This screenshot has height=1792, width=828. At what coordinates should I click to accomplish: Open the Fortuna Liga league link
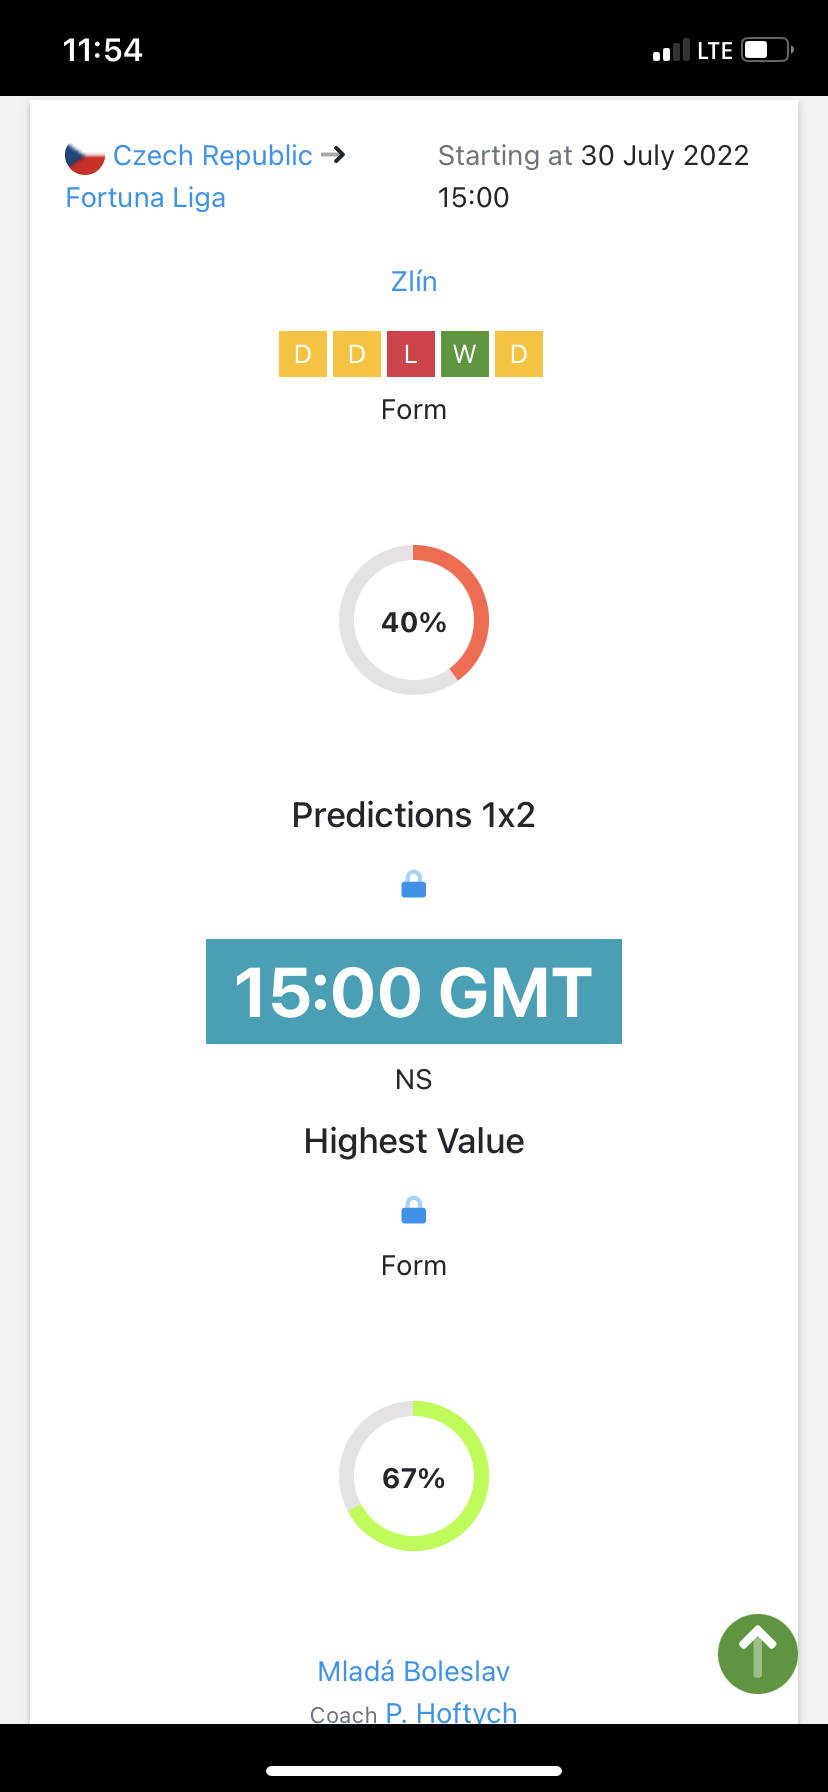click(146, 198)
